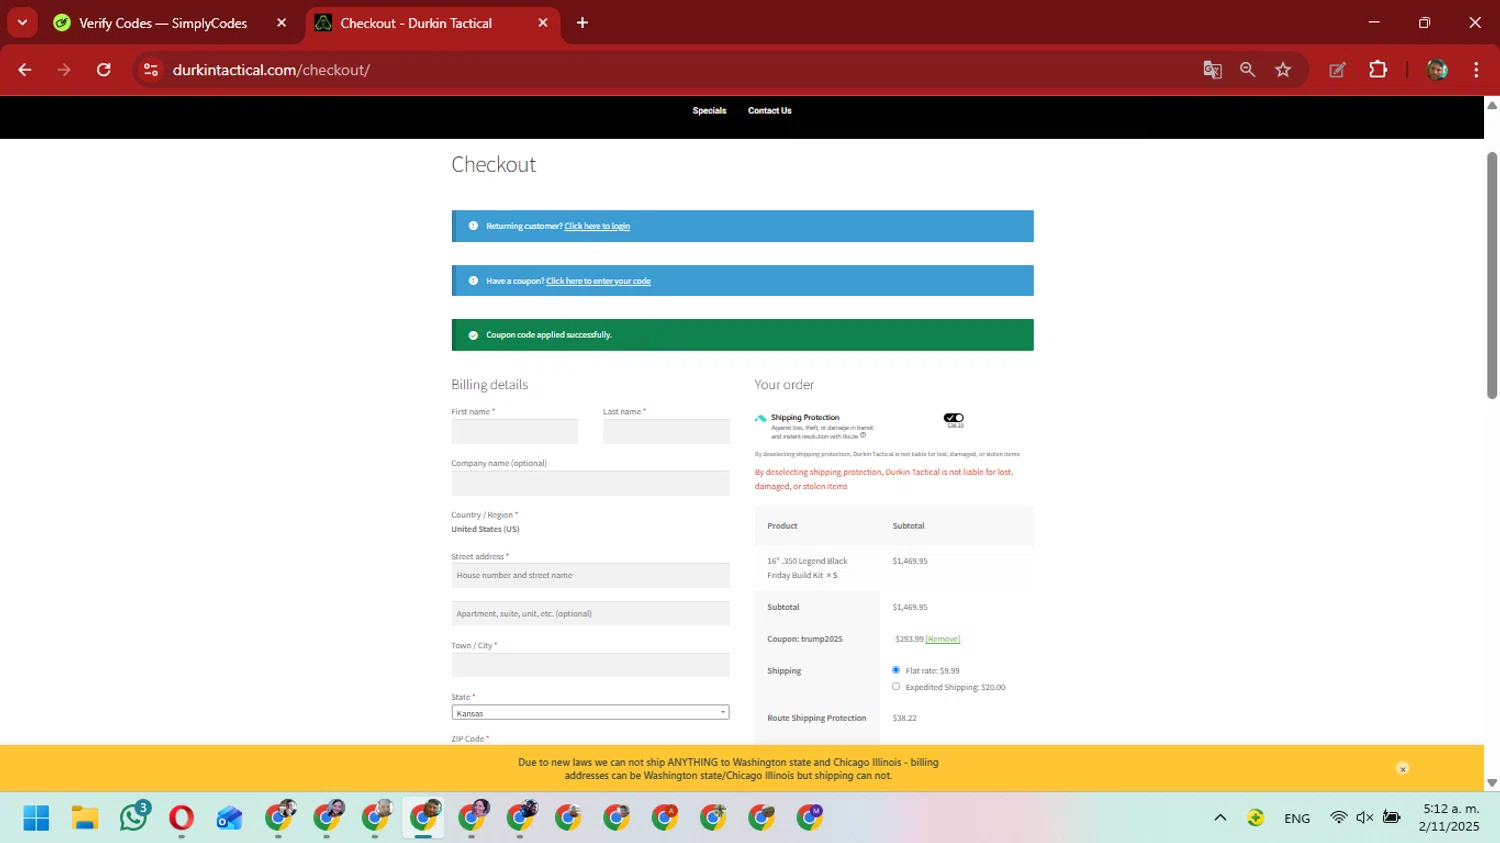
Task: Open the tab search dropdown arrow
Action: (x=22, y=22)
